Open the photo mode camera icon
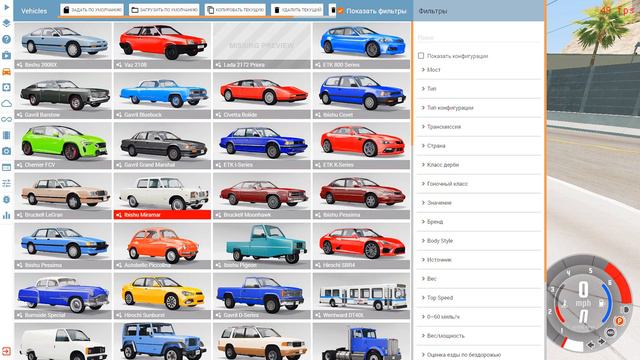 (x=7, y=151)
